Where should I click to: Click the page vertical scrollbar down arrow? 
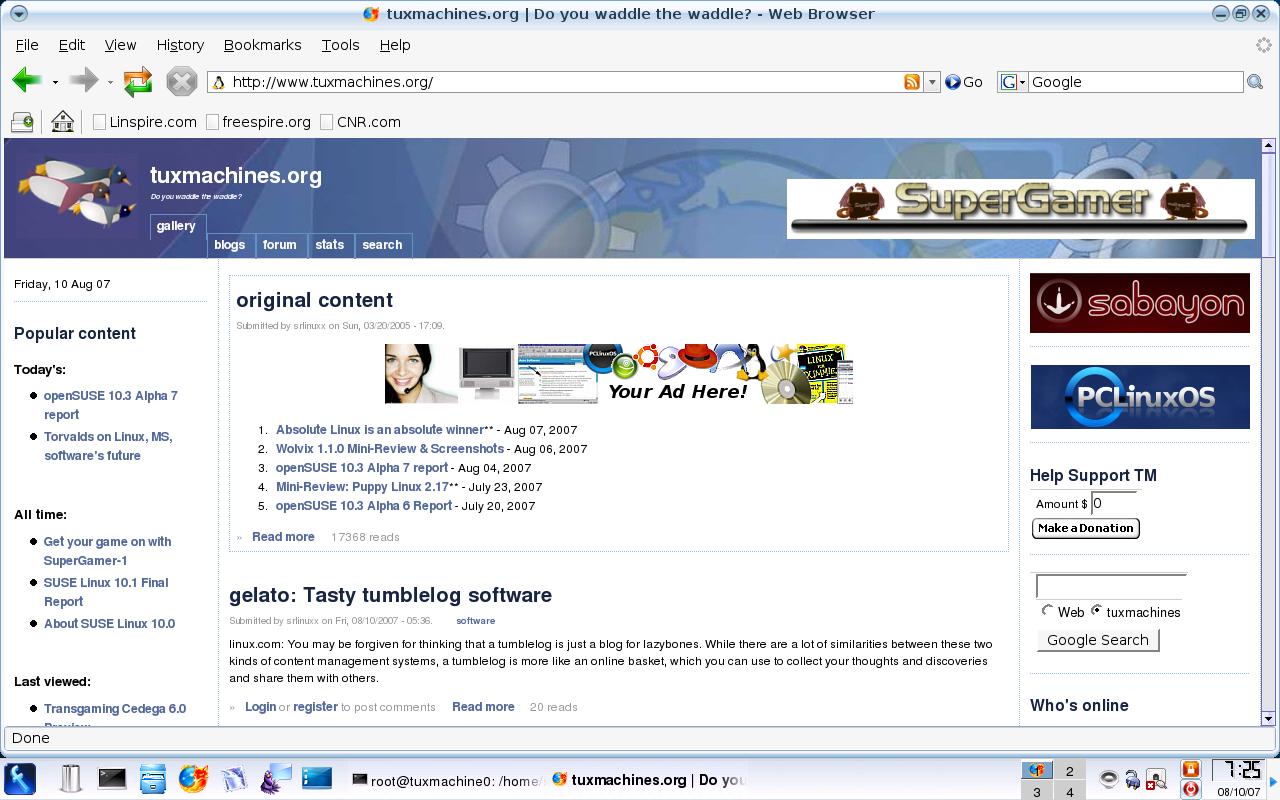click(x=1268, y=718)
